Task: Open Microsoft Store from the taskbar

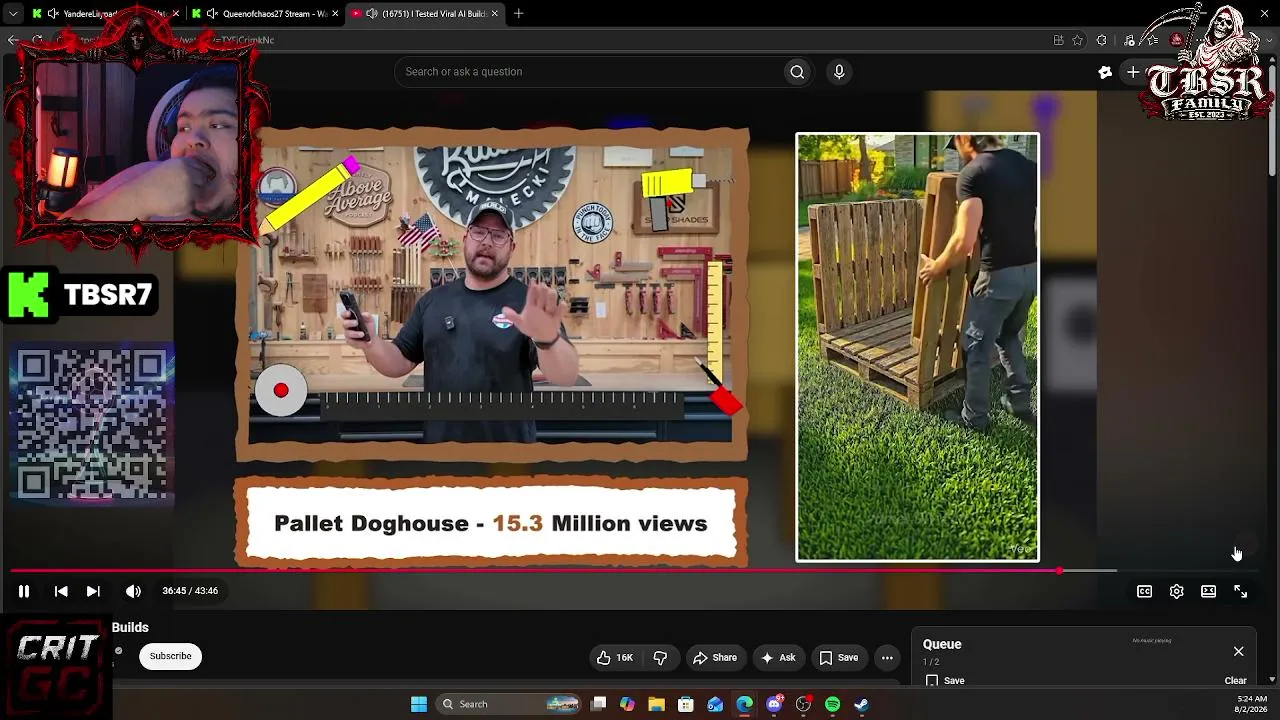Action: pos(686,704)
